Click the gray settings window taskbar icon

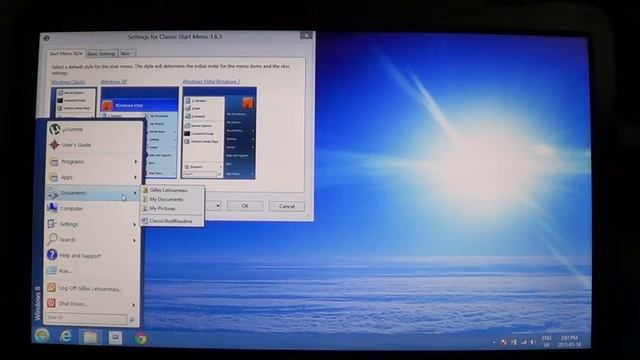click(115, 338)
